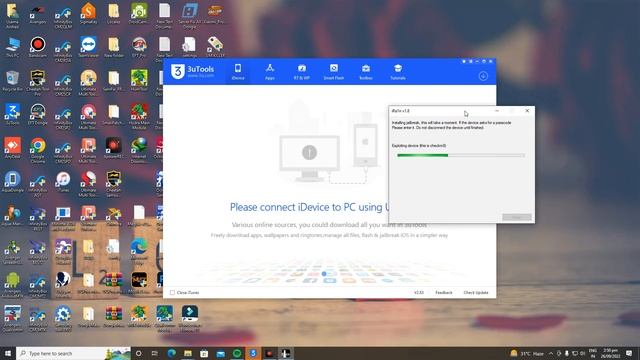This screenshot has height=360, width=640.
Task: Open the Toolbox tab in 3uTools
Action: tap(366, 72)
